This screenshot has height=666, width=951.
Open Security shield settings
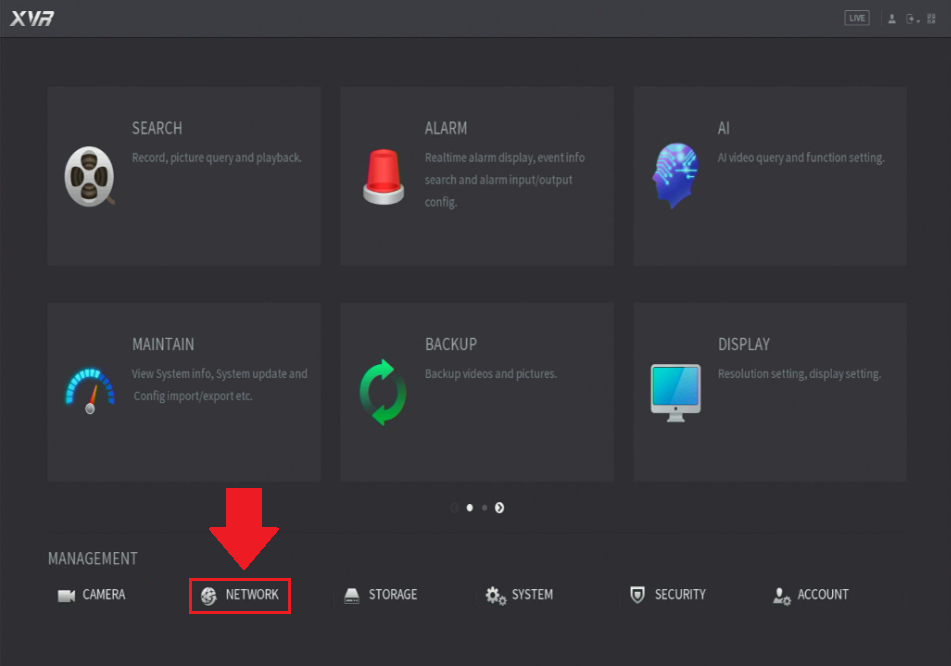point(668,595)
